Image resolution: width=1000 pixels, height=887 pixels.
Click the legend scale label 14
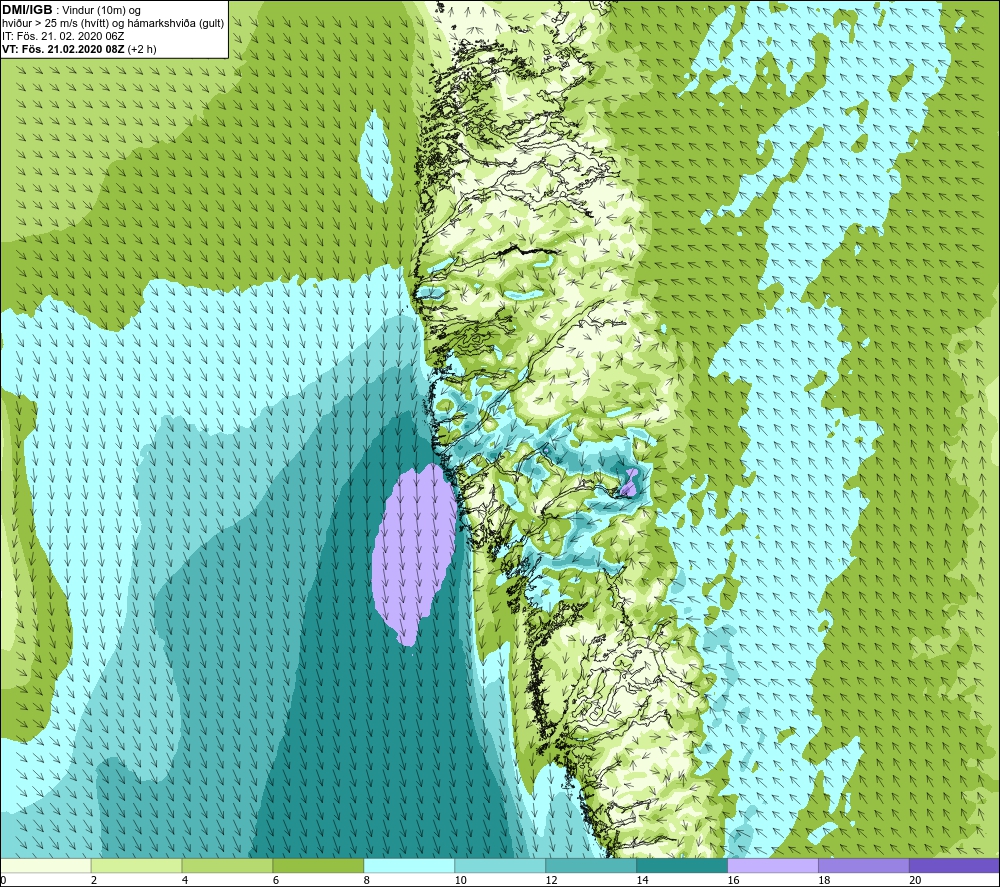pos(642,880)
